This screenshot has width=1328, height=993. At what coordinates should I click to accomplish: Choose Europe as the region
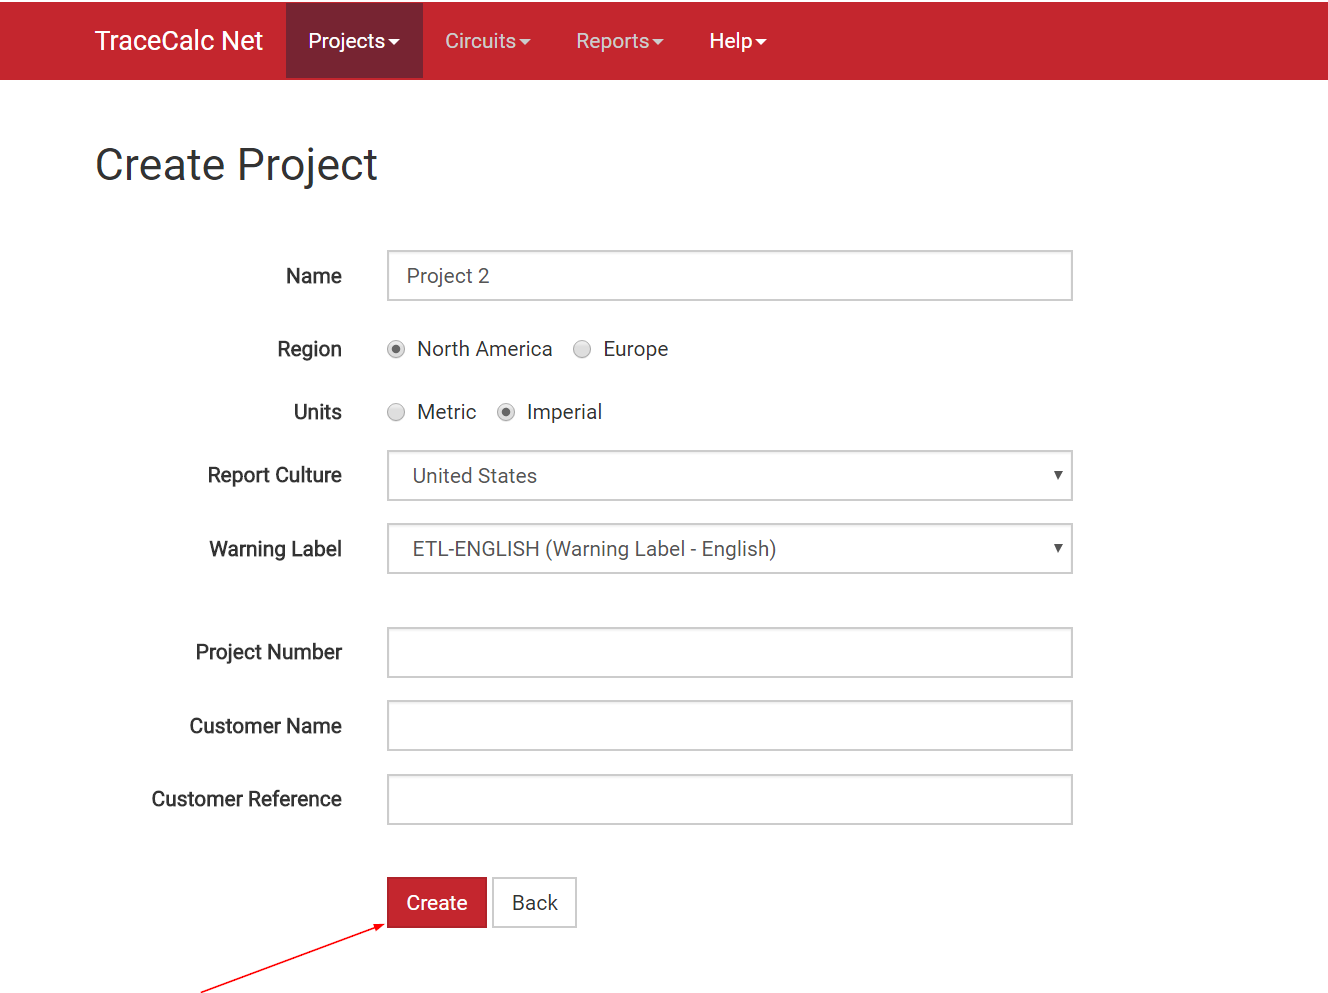point(582,349)
